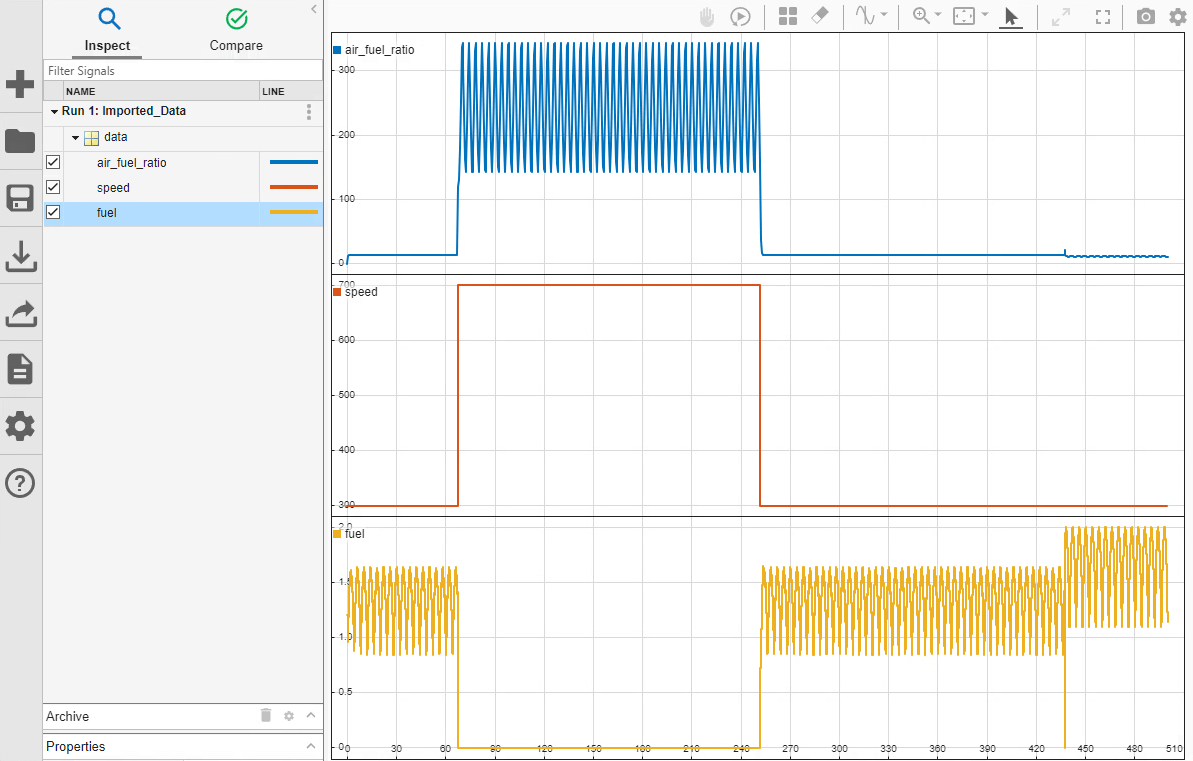The width and height of the screenshot is (1193, 761).
Task: Switch to the Compare tab
Action: click(x=236, y=30)
